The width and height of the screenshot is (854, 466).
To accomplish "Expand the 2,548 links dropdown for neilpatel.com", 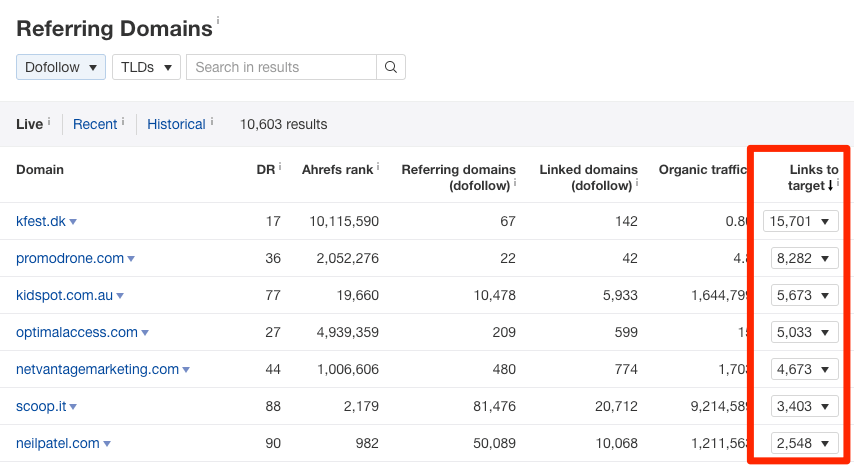I will 804,443.
